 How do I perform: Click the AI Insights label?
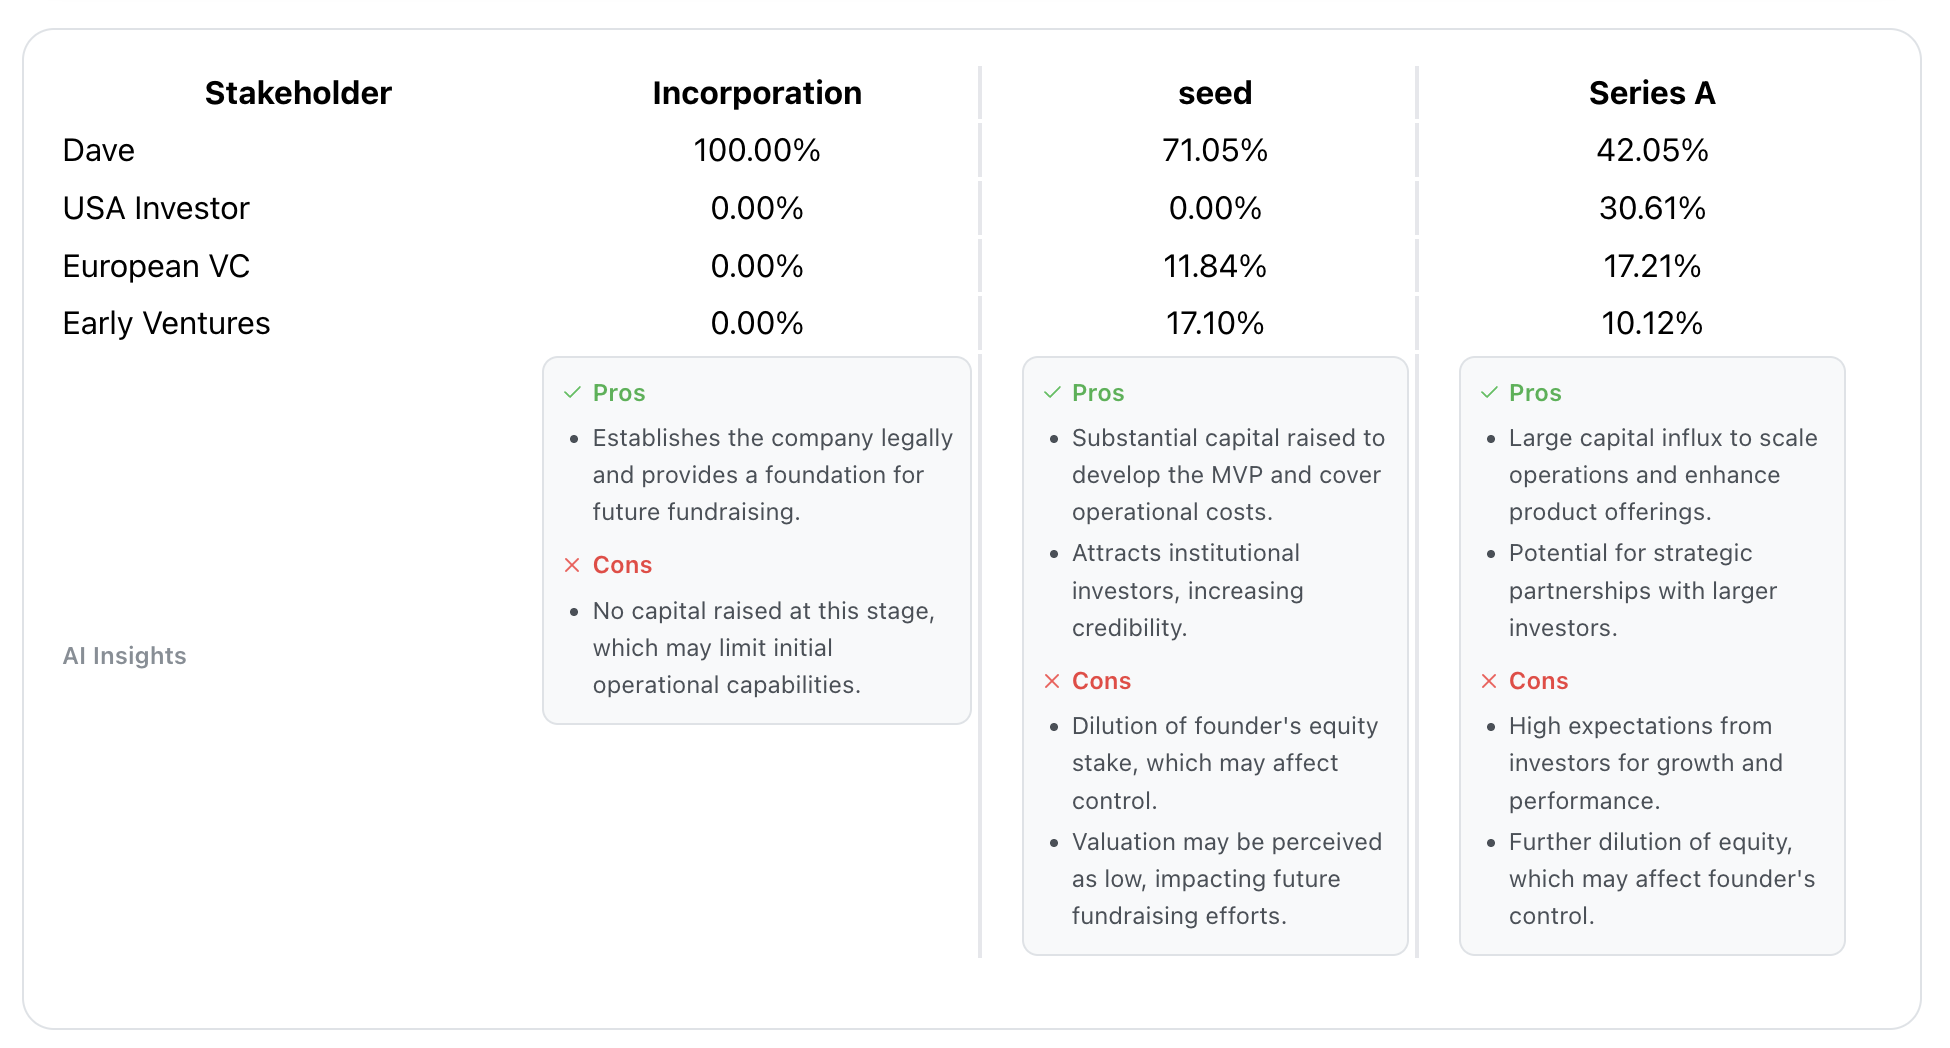pos(124,656)
